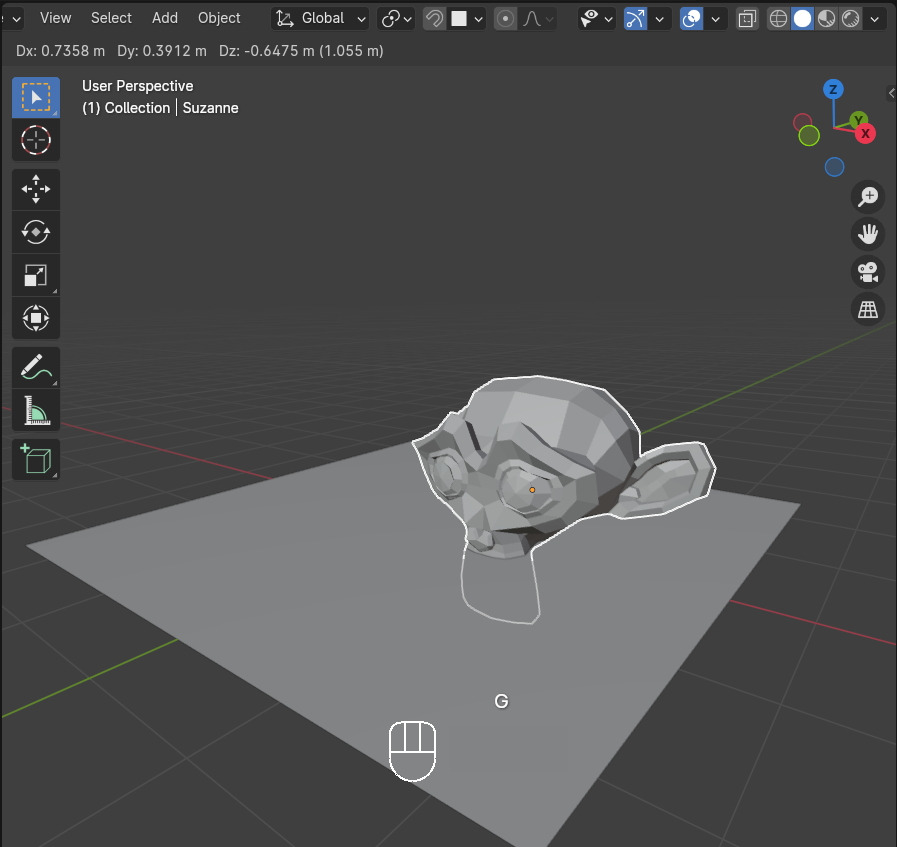Screen dimensions: 897x847
Task: Toggle X-ray mode
Action: click(x=747, y=19)
